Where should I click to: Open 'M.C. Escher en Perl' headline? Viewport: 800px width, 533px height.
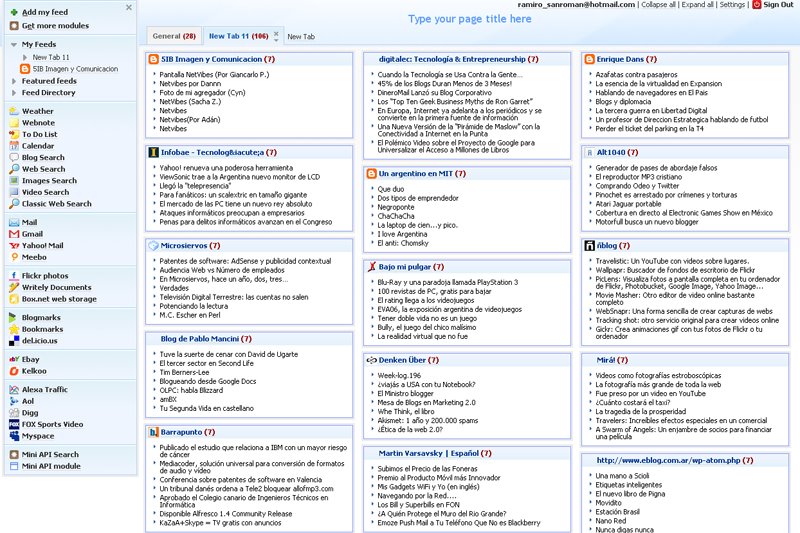click(x=190, y=315)
